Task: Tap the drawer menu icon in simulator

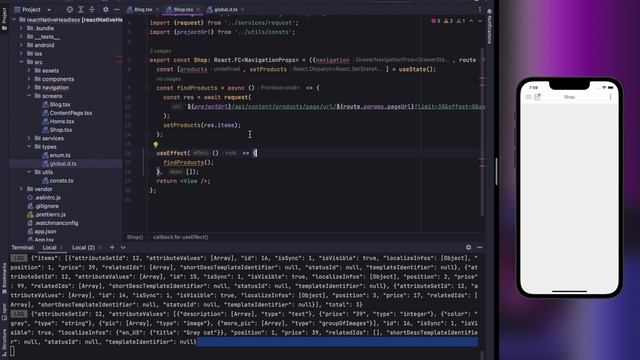Action: click(528, 97)
